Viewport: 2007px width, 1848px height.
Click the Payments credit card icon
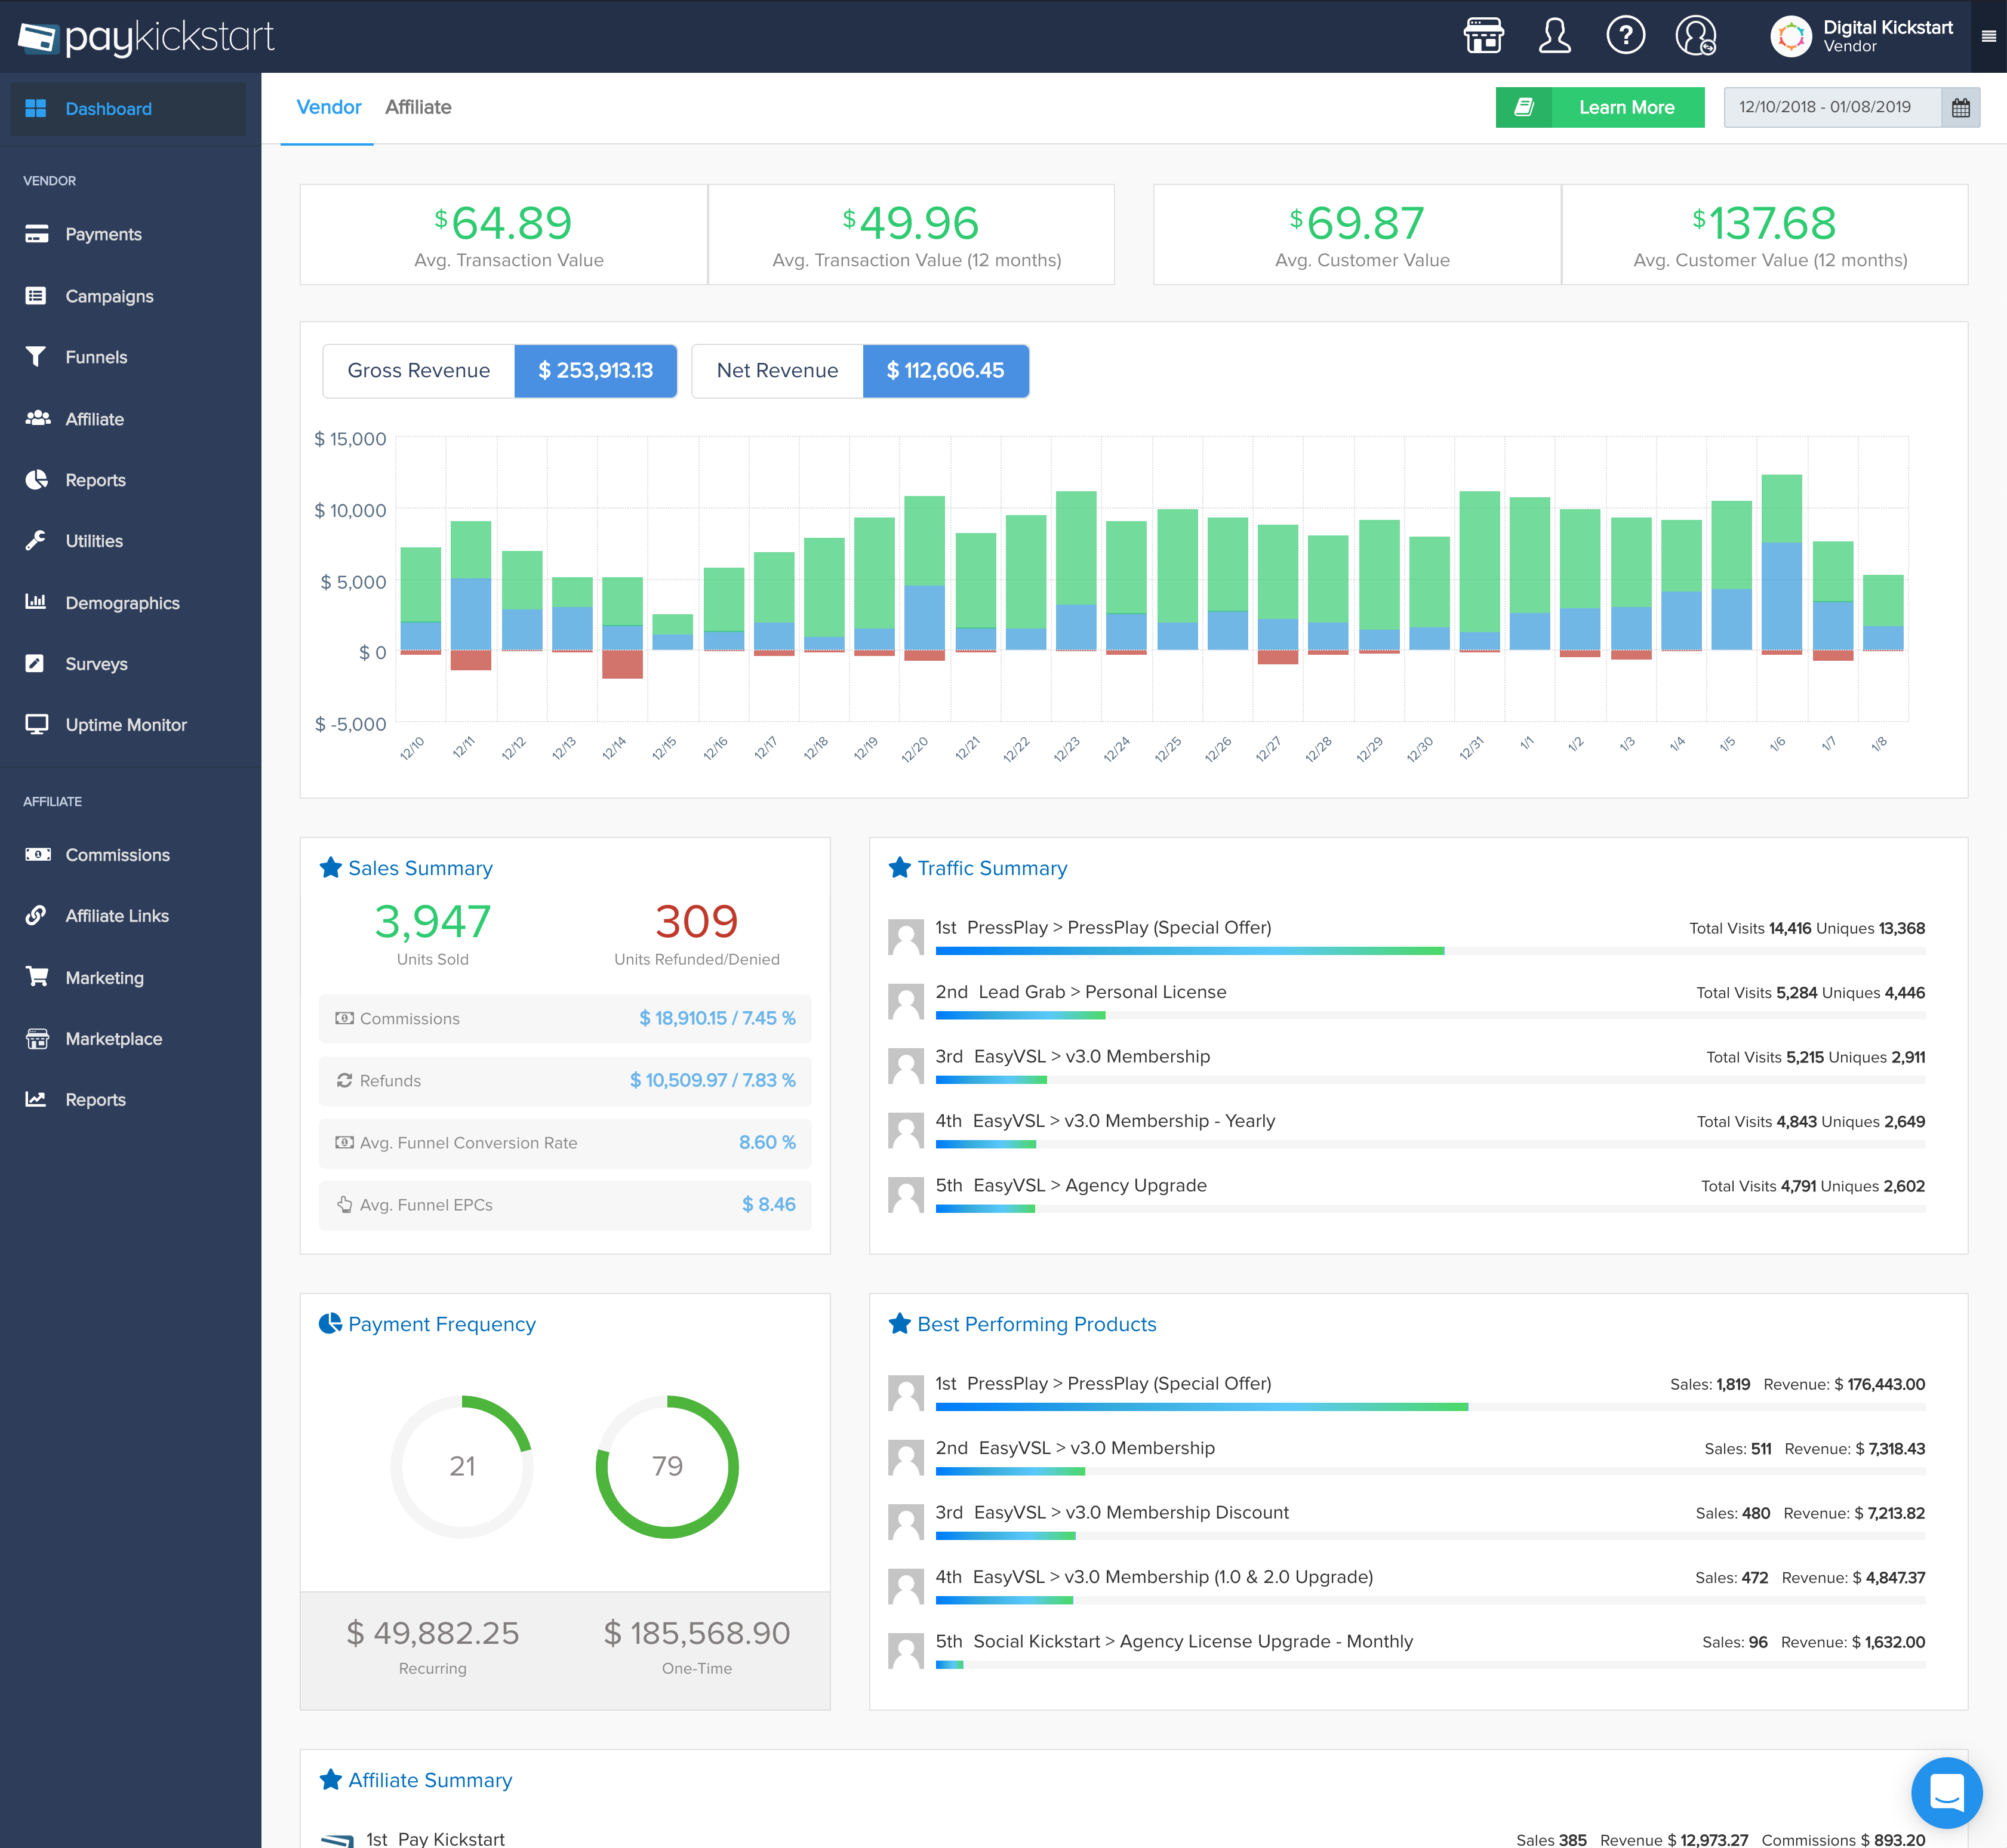pyautogui.click(x=37, y=234)
